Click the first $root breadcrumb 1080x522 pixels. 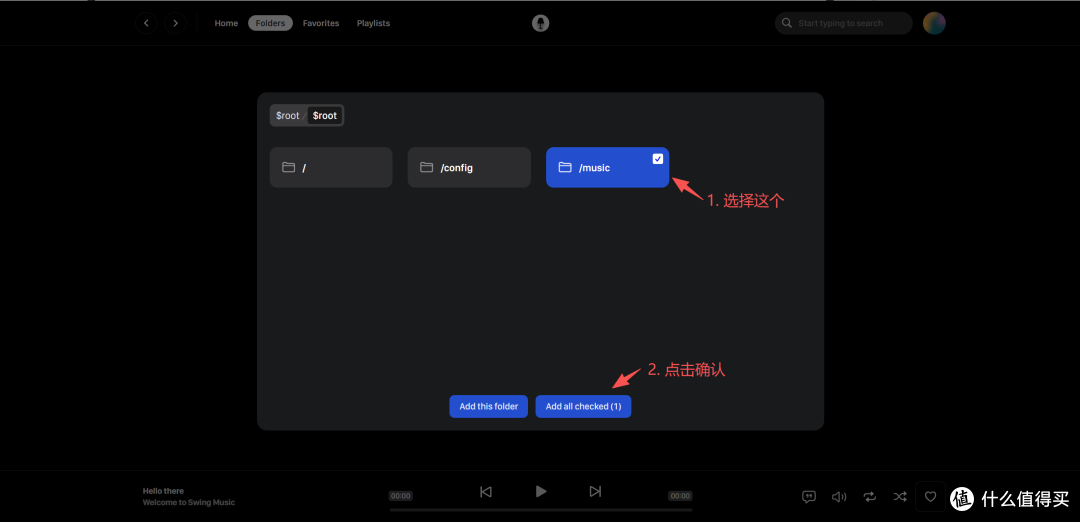pos(288,116)
